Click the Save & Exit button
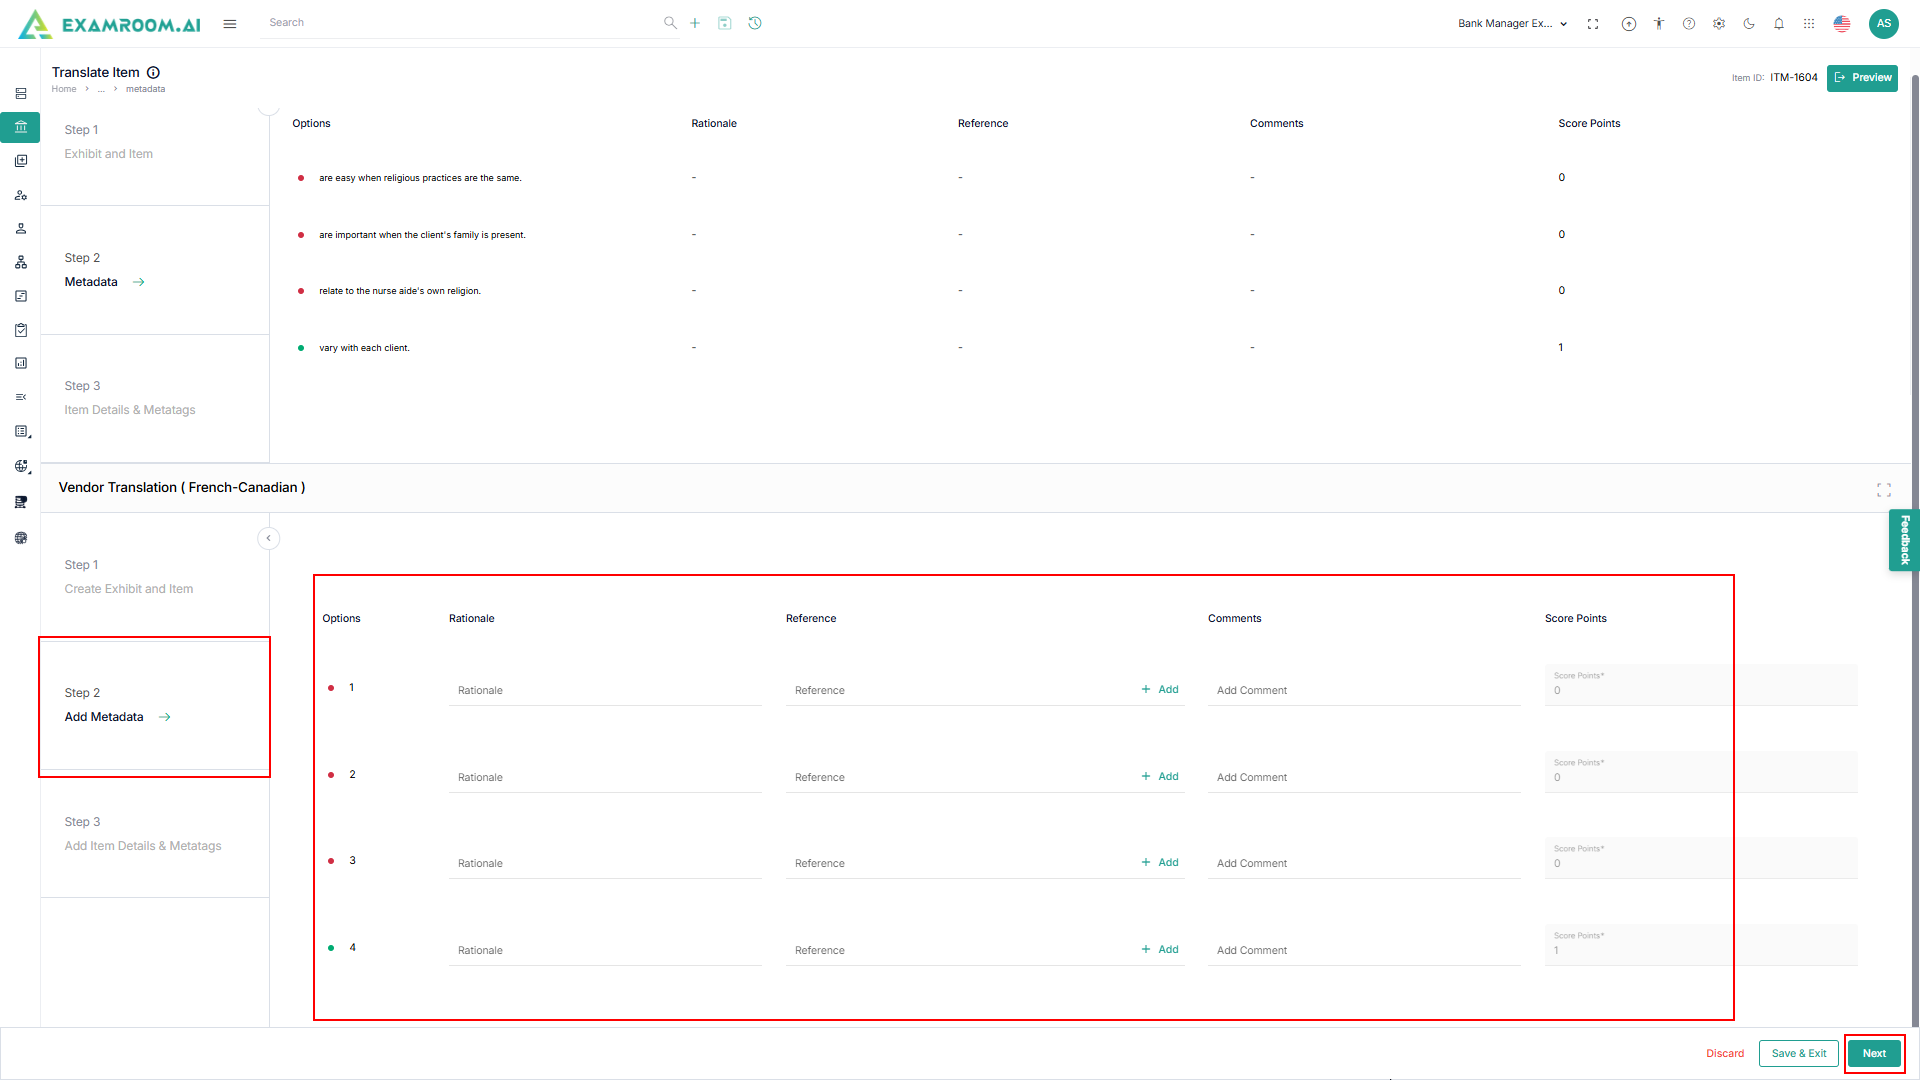Viewport: 1920px width, 1080px height. coord(1798,1053)
